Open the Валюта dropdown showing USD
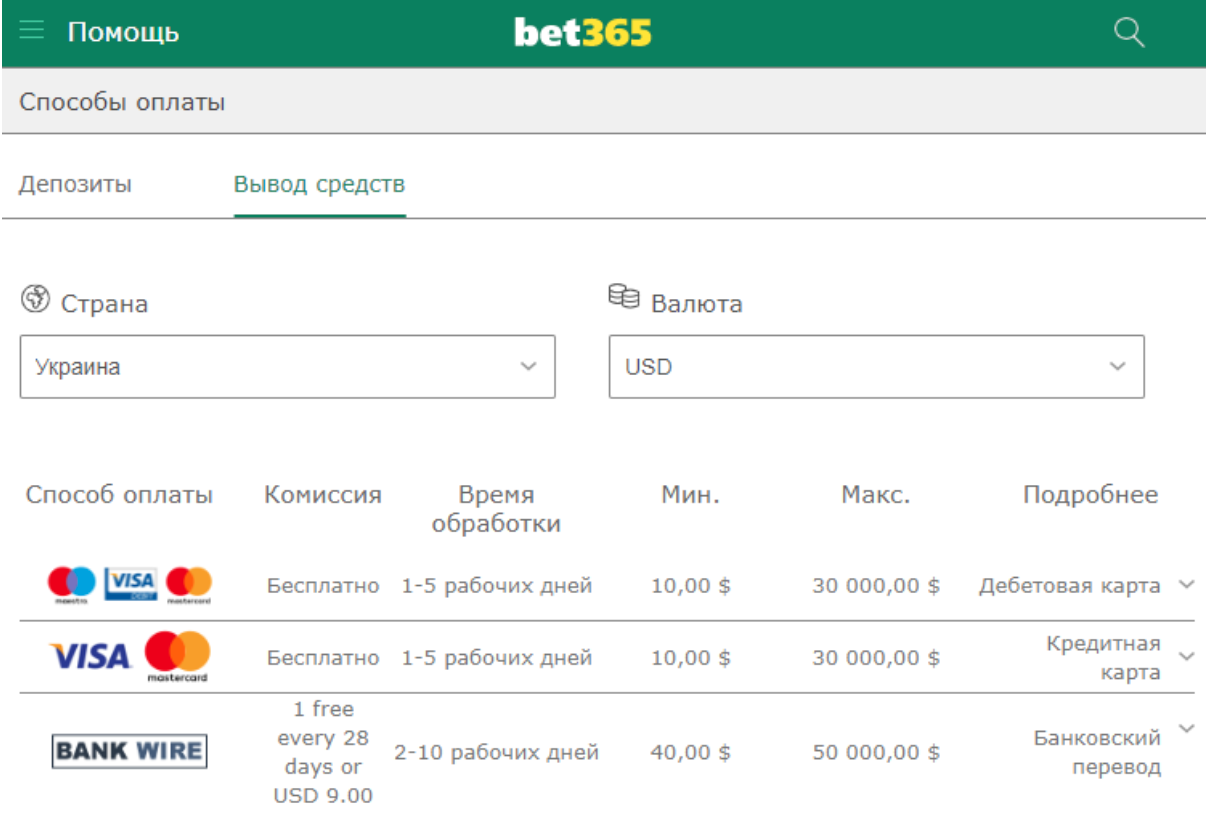 (x=876, y=367)
